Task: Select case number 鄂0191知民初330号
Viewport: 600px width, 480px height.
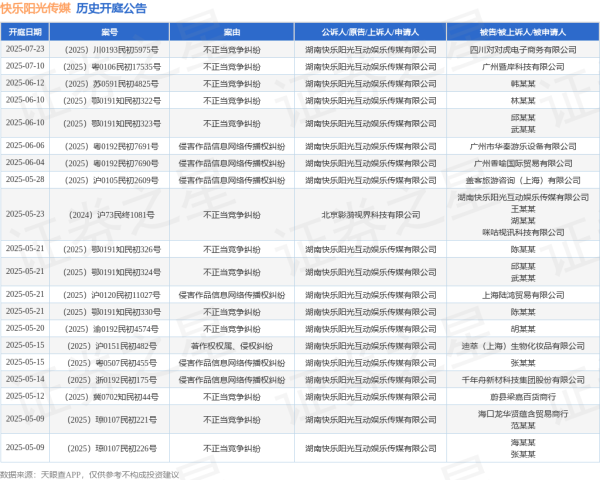Action: click(112, 312)
